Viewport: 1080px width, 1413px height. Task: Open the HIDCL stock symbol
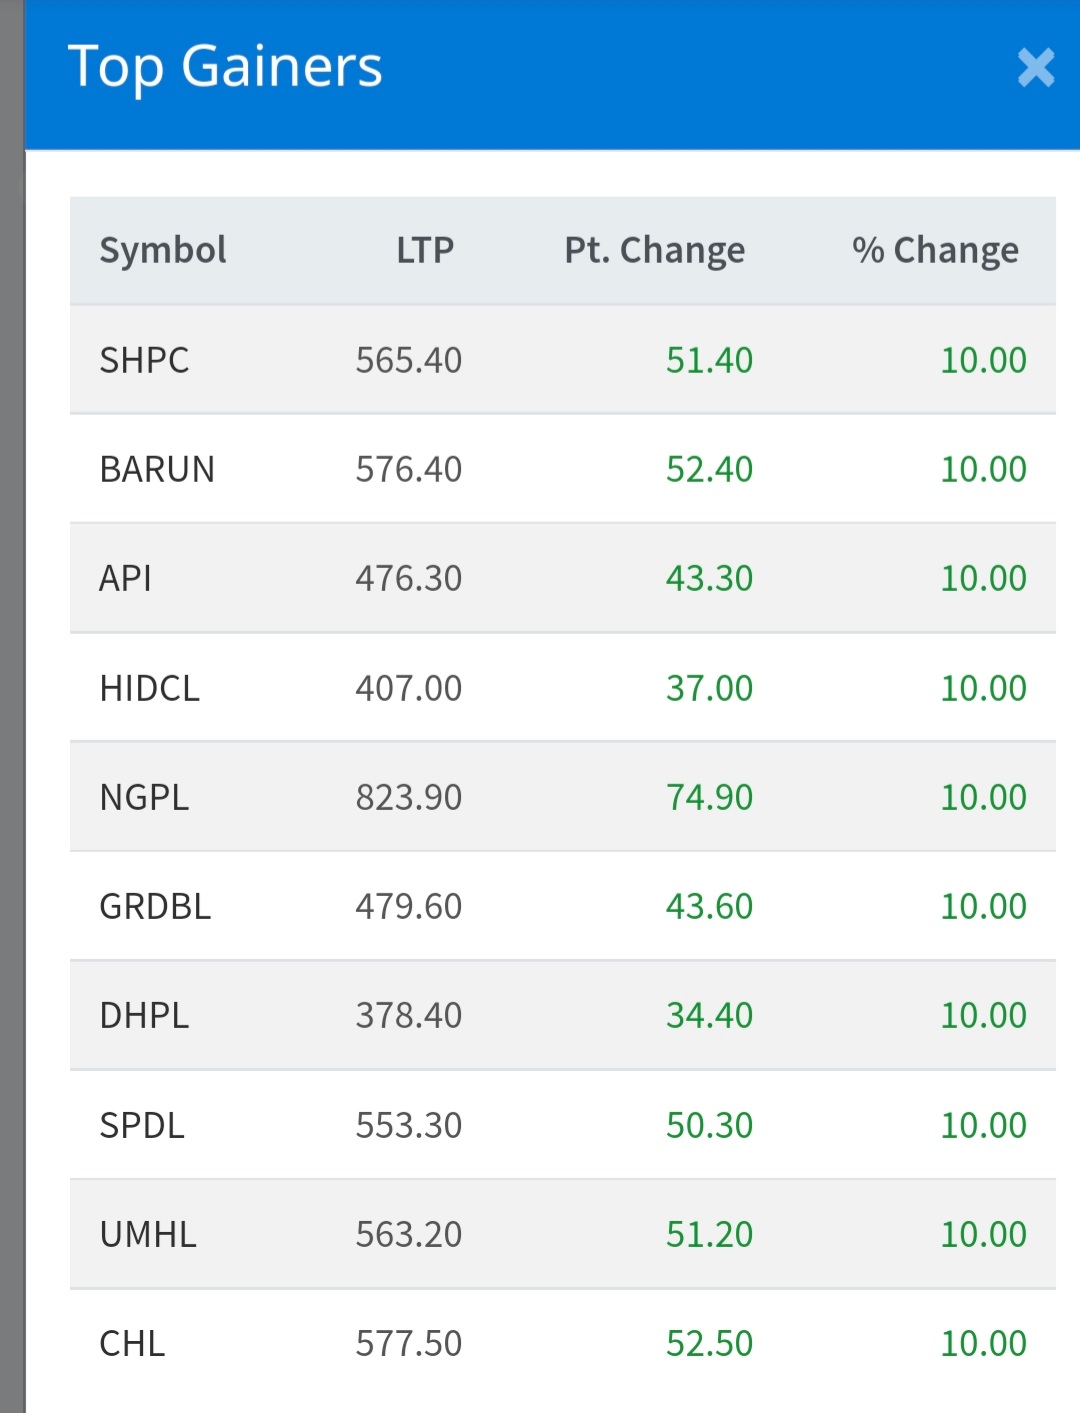(150, 688)
